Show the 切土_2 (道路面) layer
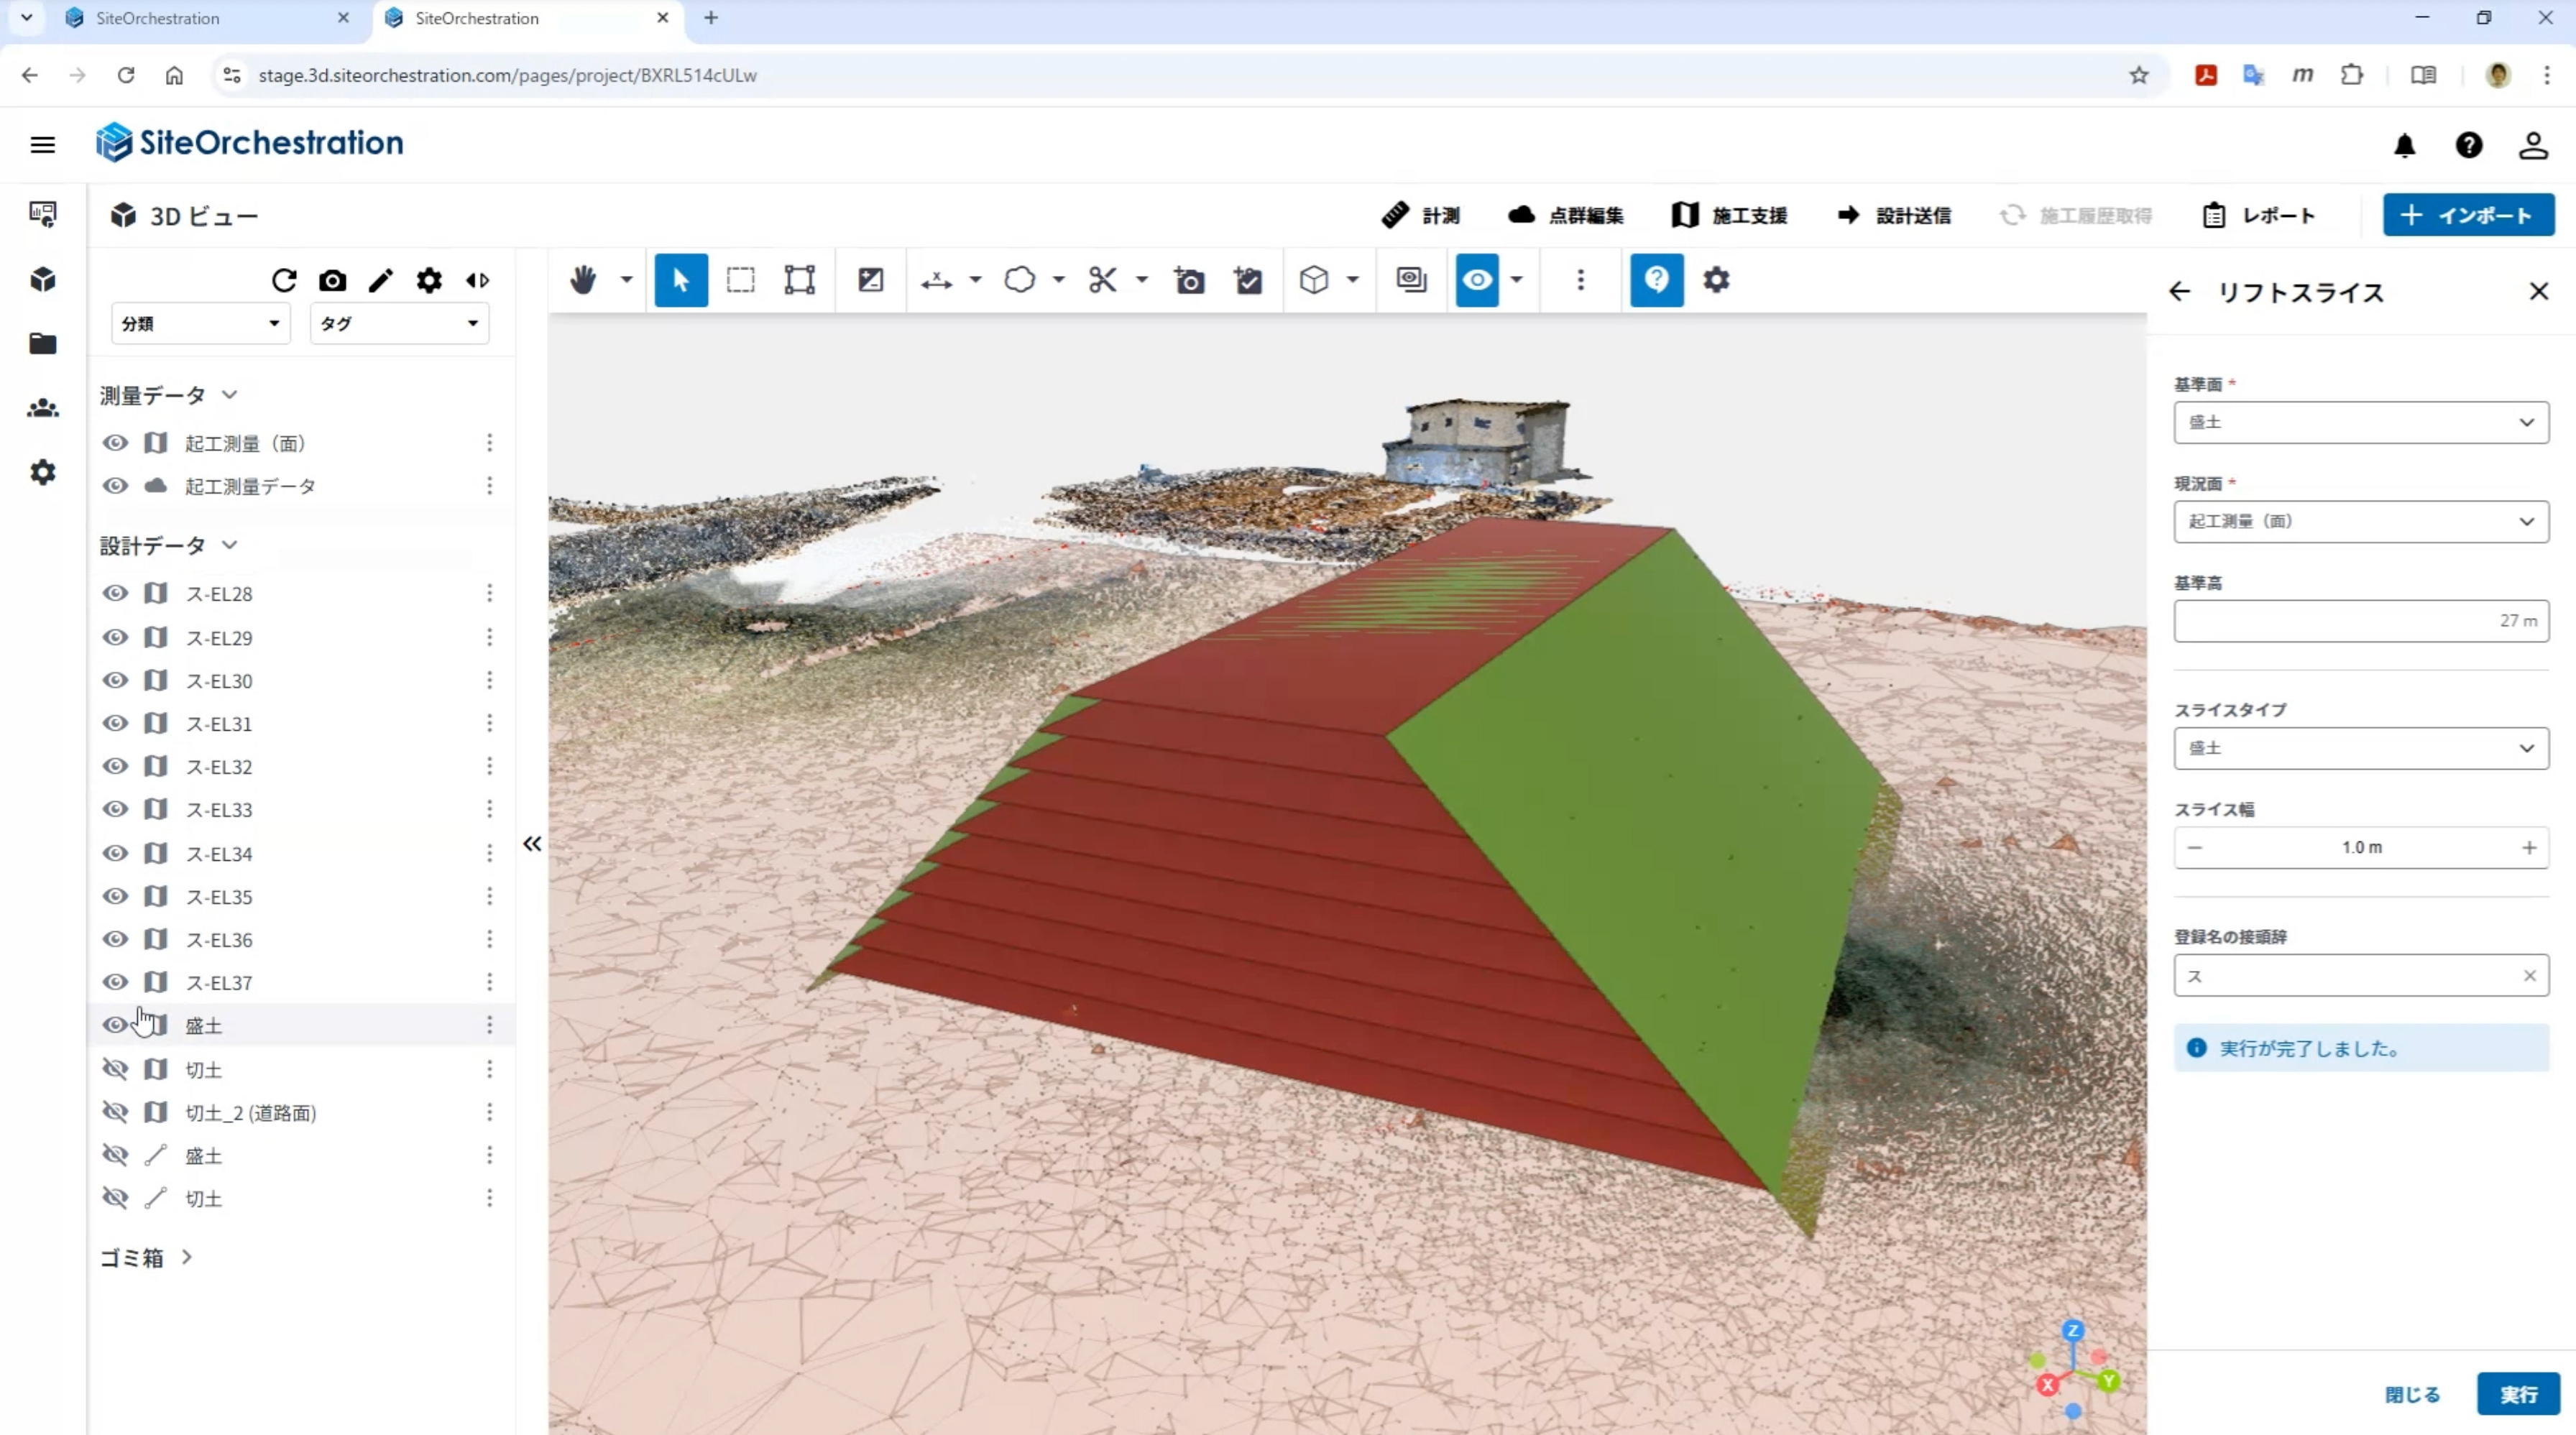This screenshot has width=2576, height=1435. [115, 1112]
